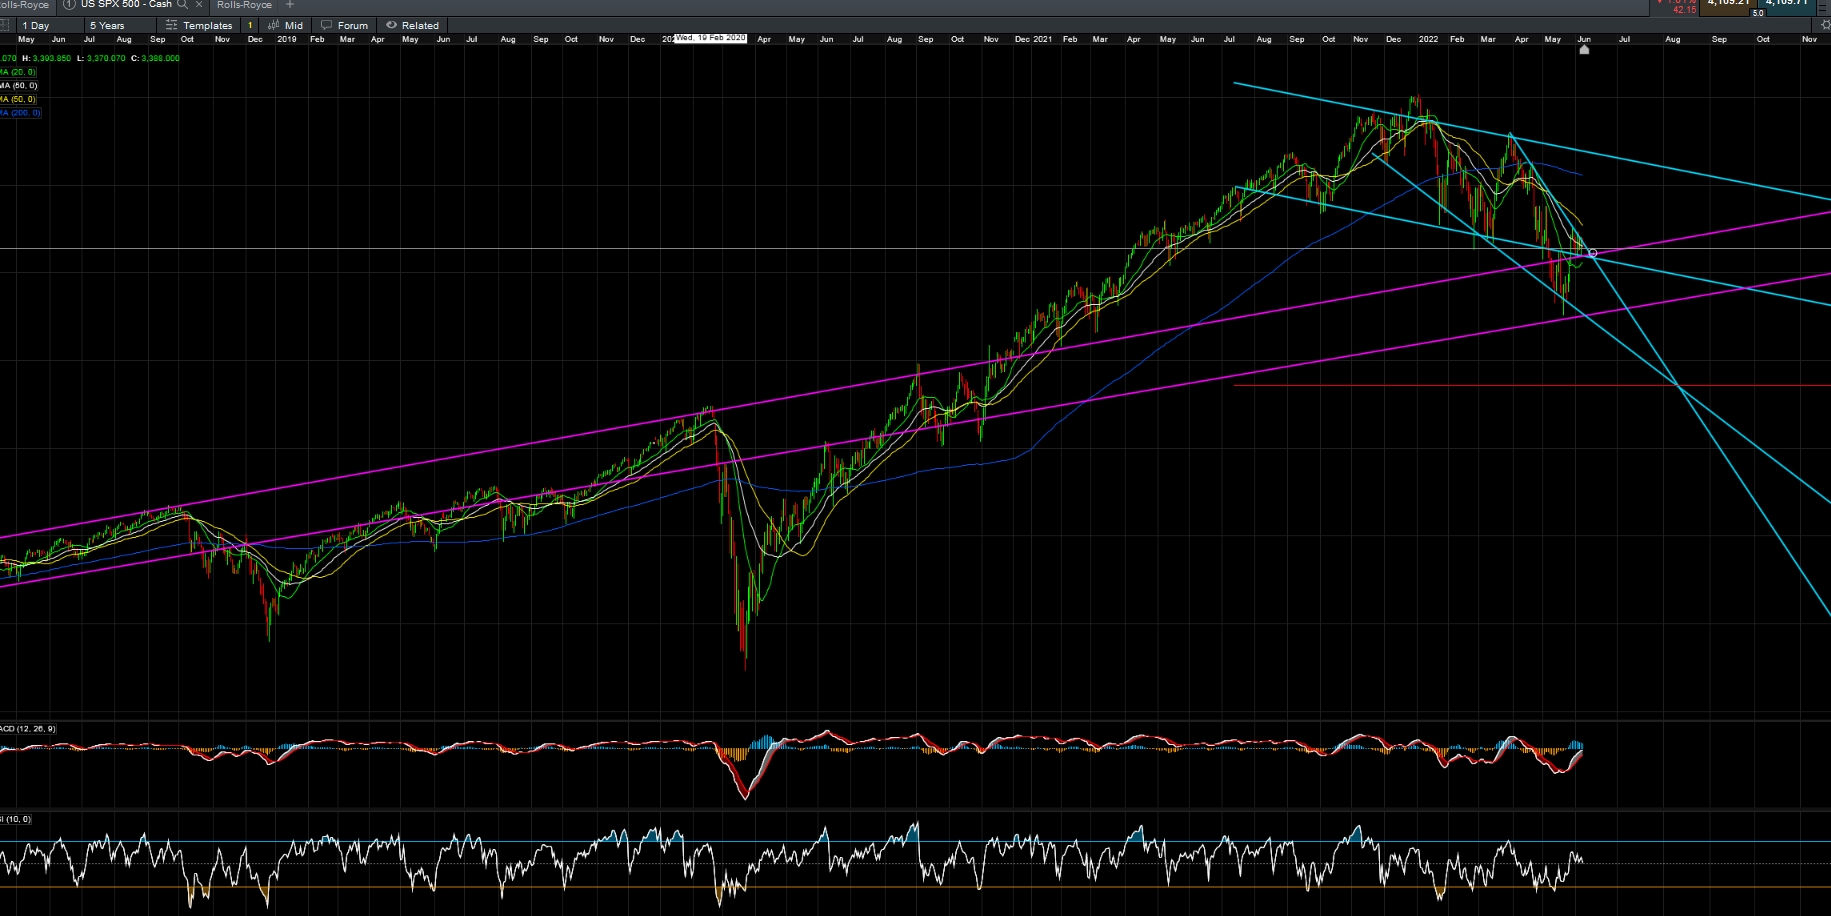
Task: Click the high price value 3,393.850
Action: tap(52, 58)
